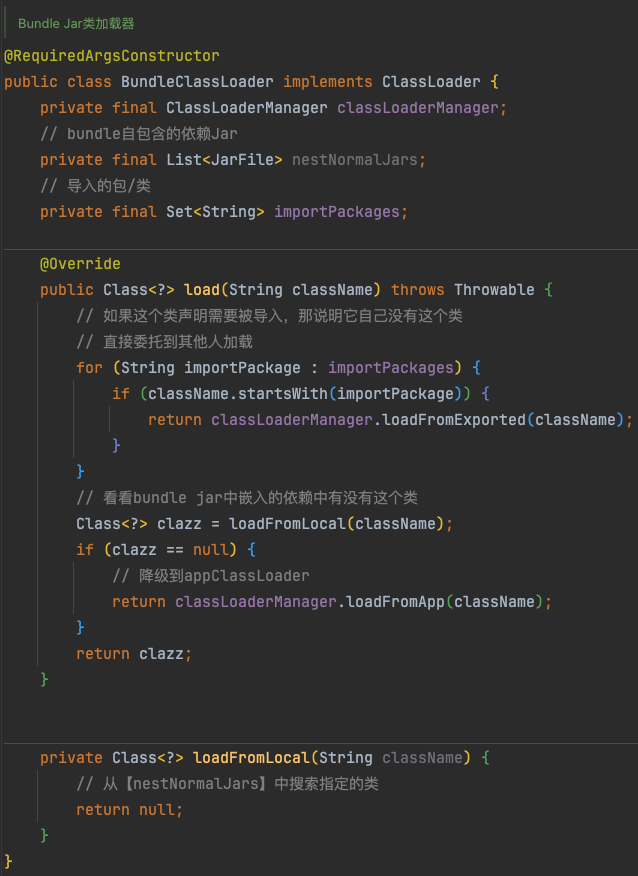The width and height of the screenshot is (638, 876).
Task: Click the @Override annotation
Action: click(80, 264)
